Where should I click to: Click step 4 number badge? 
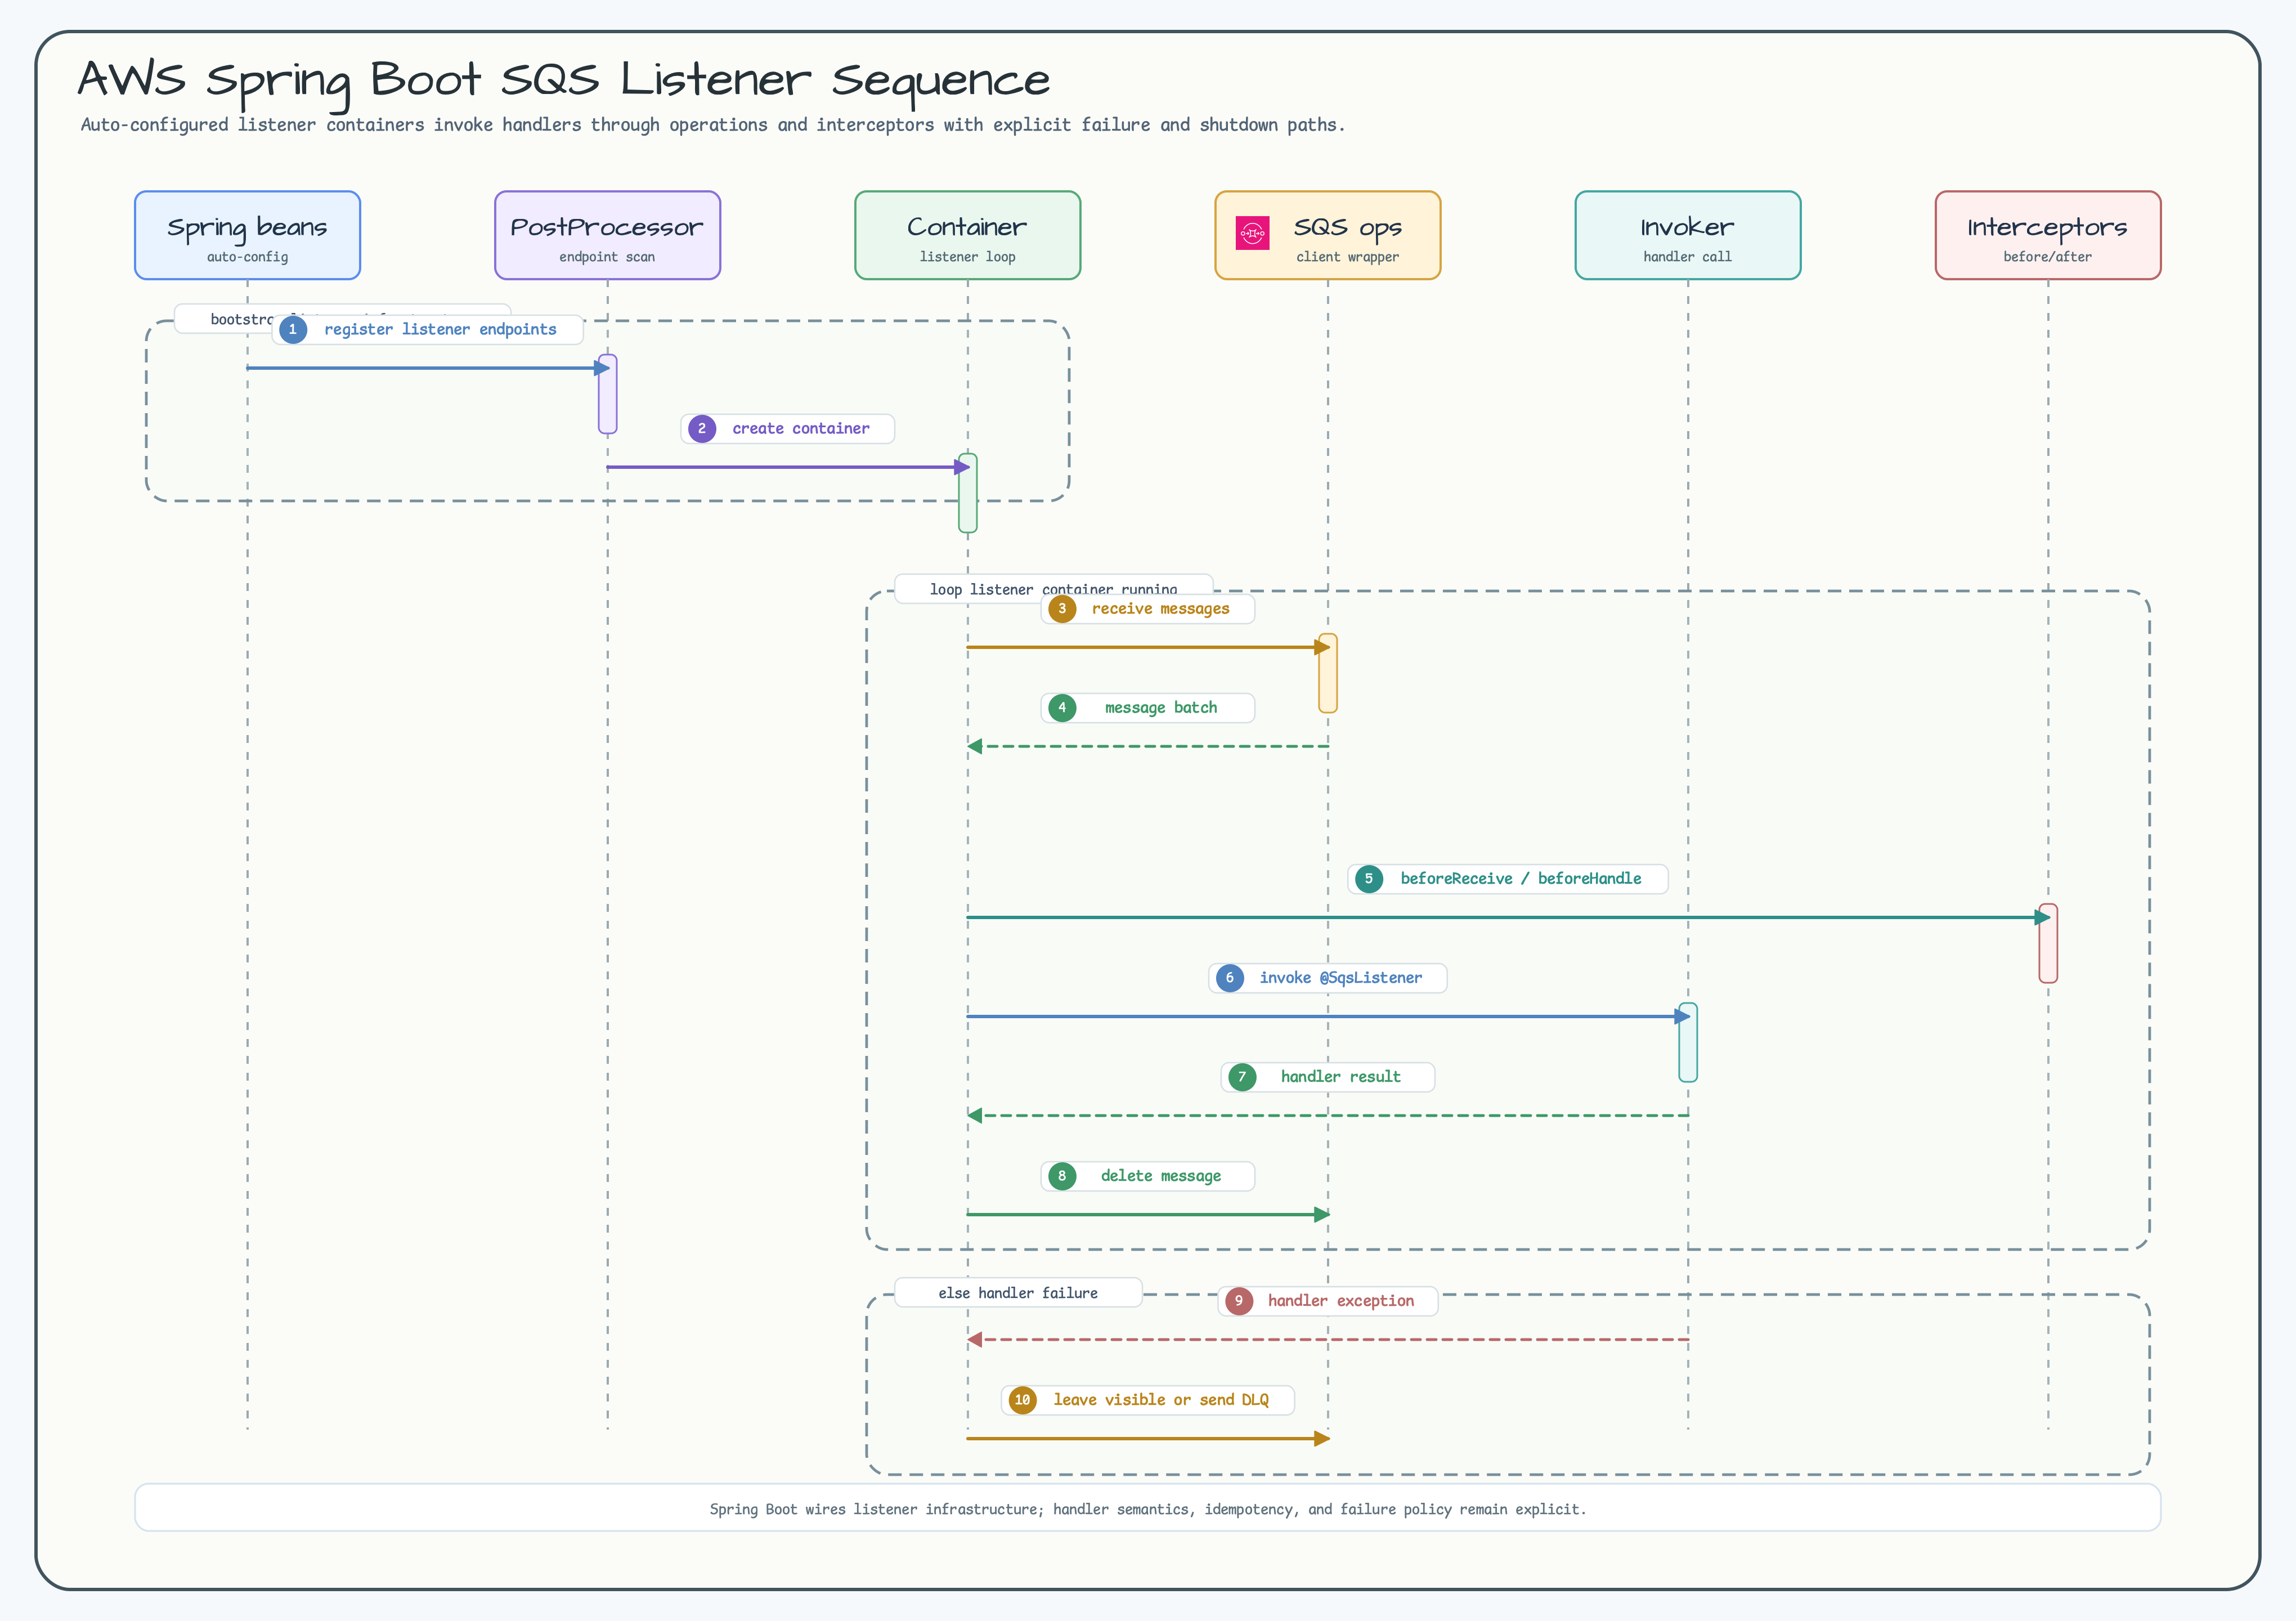1062,707
